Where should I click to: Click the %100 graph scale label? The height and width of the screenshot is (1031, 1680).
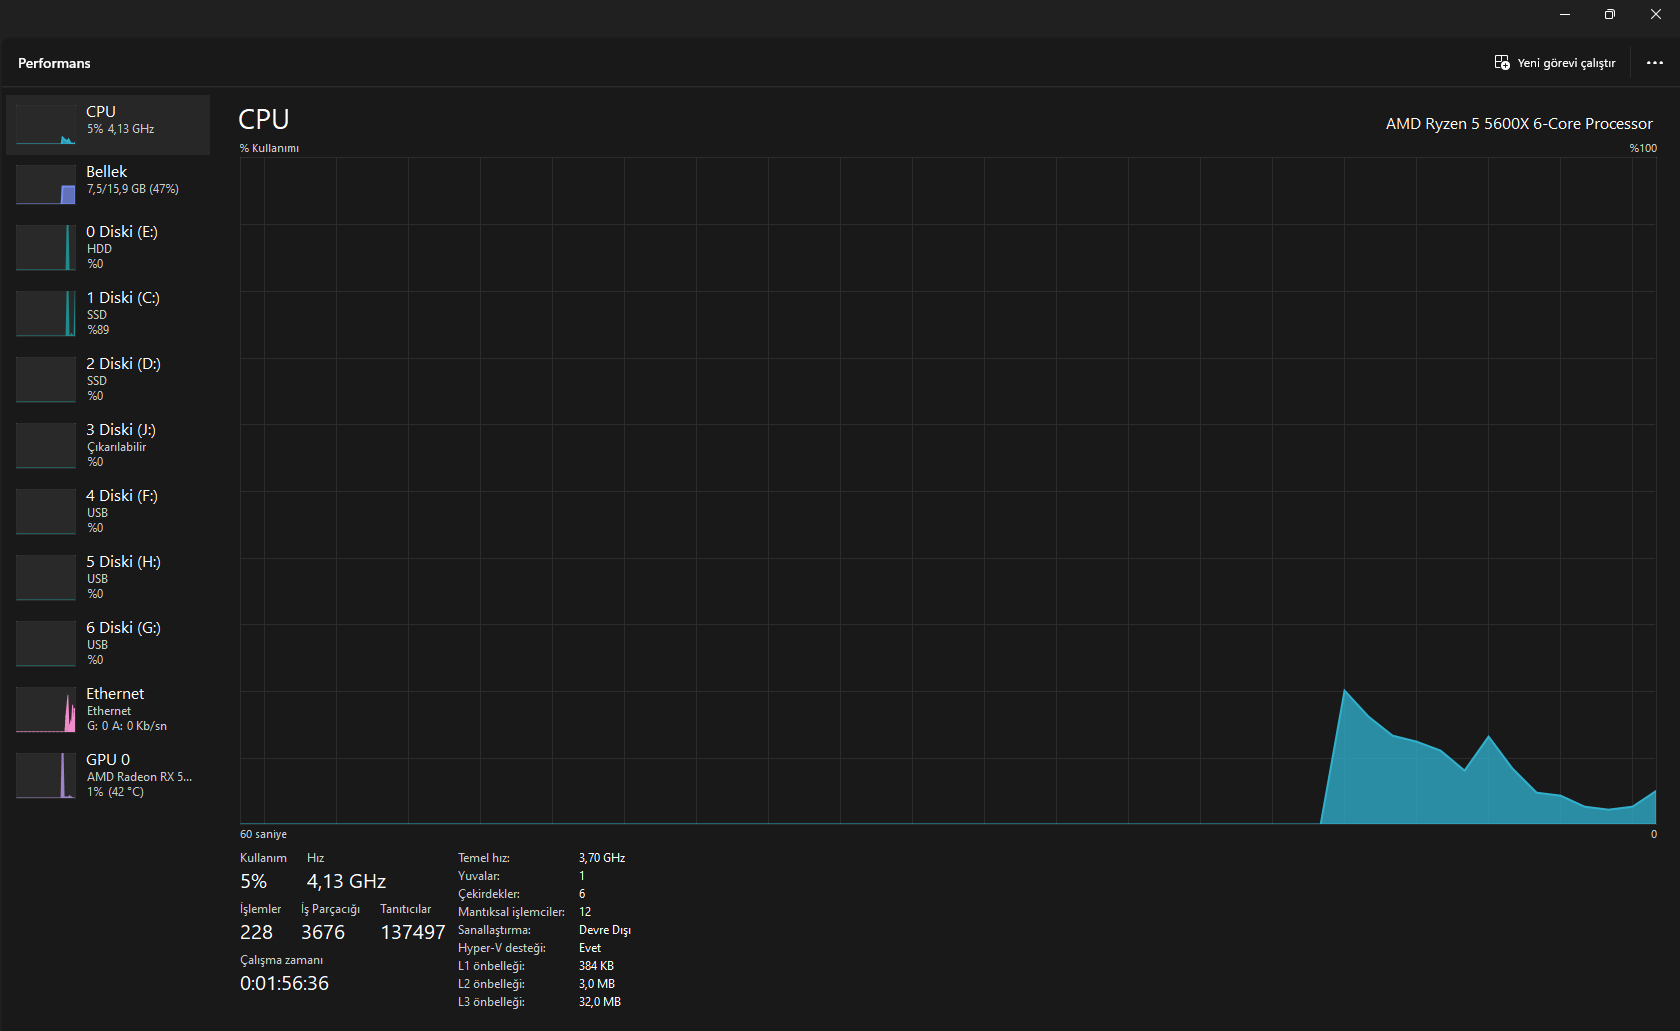(1643, 148)
